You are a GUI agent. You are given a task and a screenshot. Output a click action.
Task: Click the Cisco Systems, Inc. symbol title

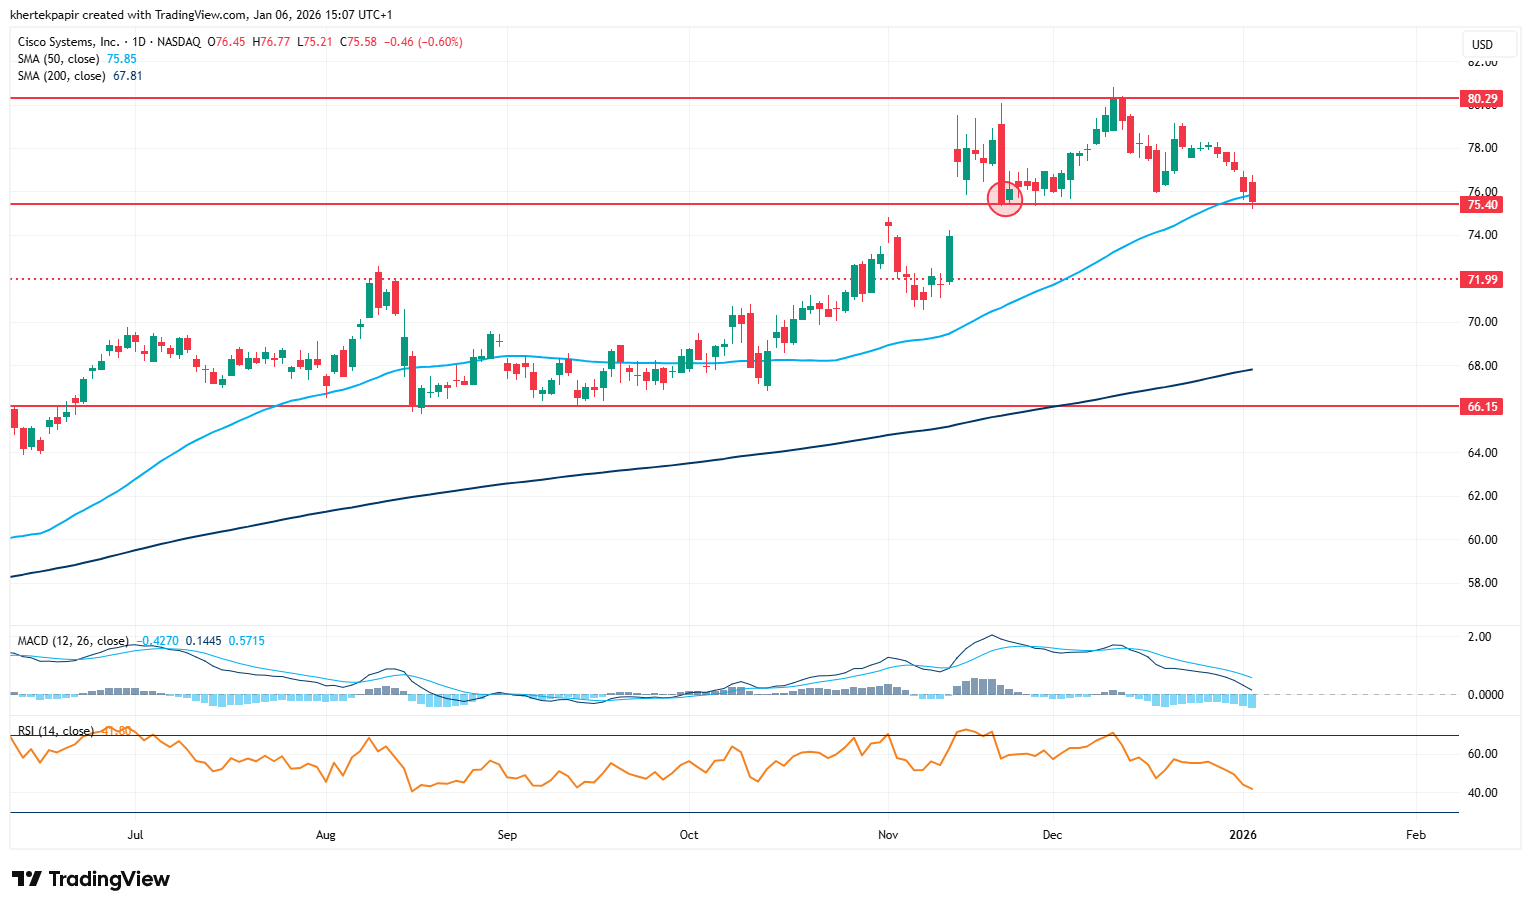coord(68,42)
